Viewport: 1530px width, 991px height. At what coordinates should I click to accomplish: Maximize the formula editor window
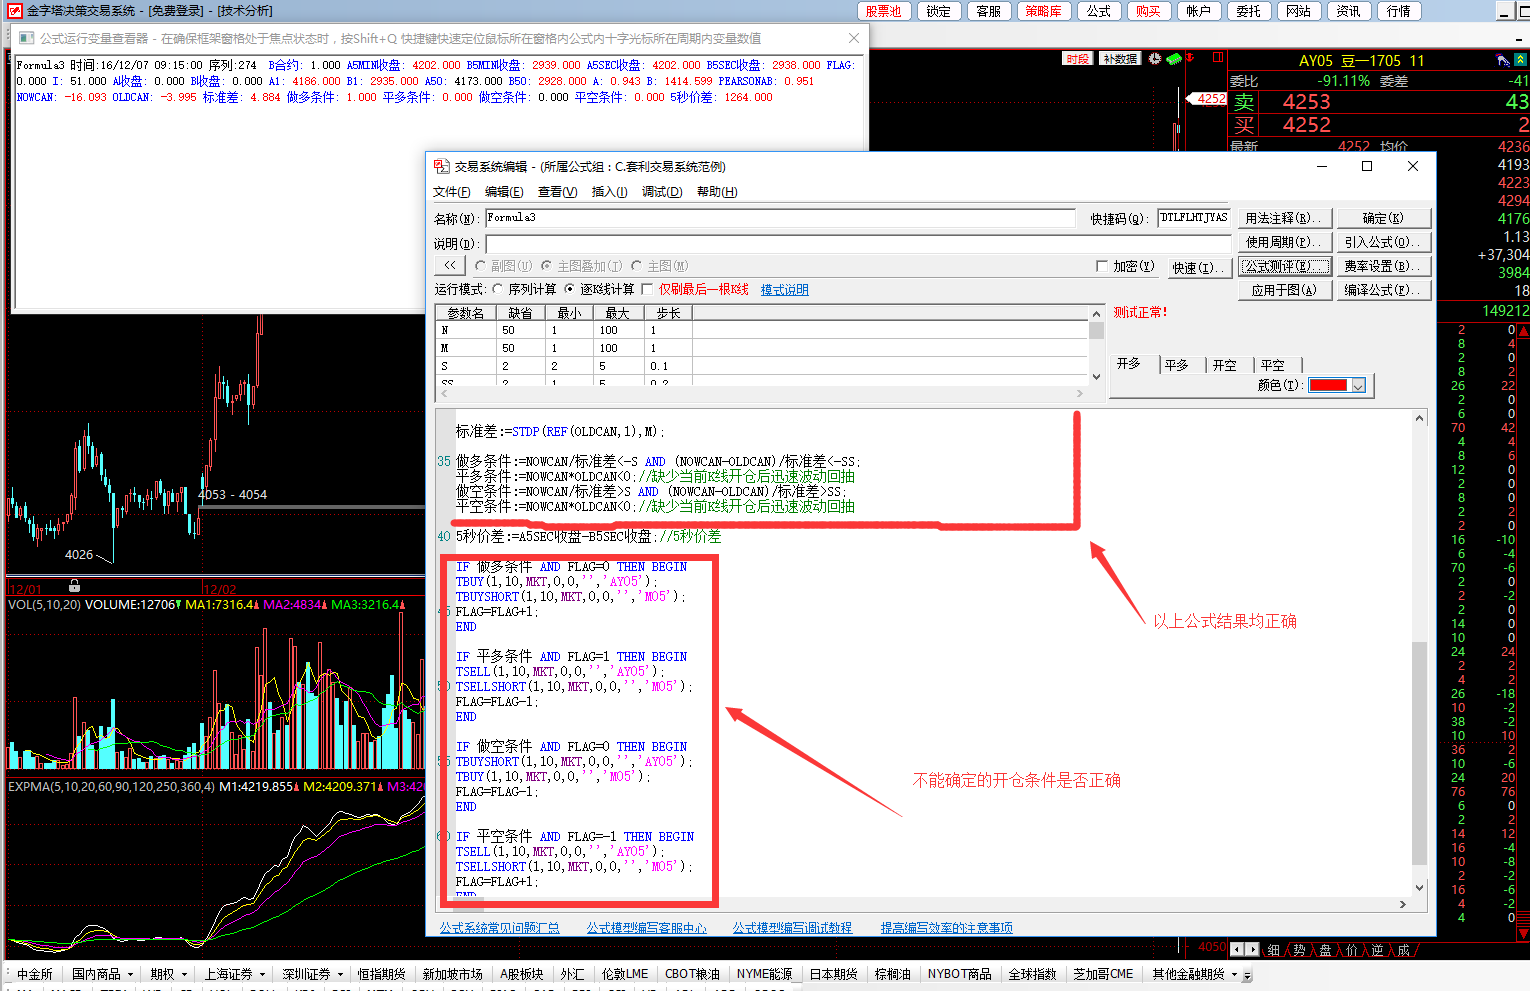pyautogui.click(x=1367, y=166)
